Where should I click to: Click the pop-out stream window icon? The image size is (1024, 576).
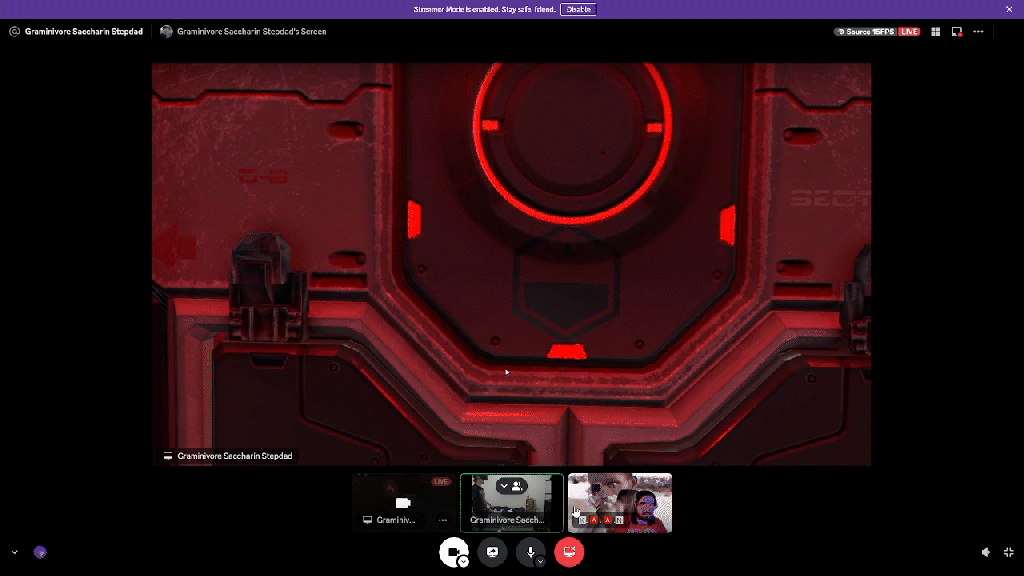[x=957, y=32]
